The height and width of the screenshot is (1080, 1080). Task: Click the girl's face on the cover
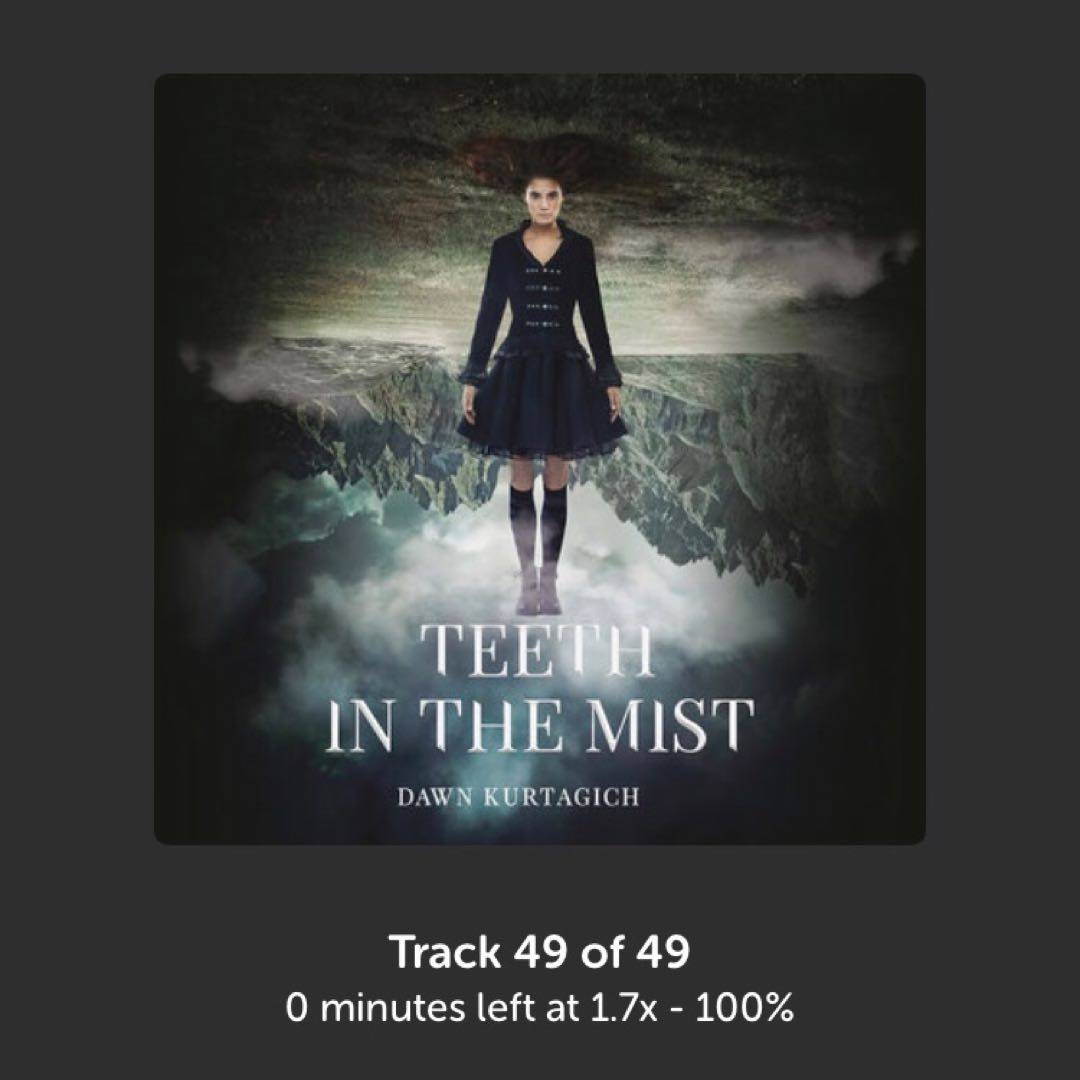click(542, 203)
